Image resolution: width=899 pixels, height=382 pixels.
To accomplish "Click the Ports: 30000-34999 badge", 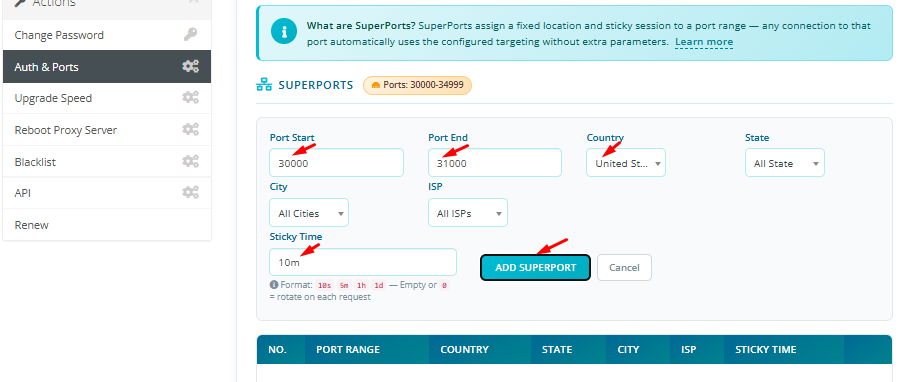I will 417,85.
